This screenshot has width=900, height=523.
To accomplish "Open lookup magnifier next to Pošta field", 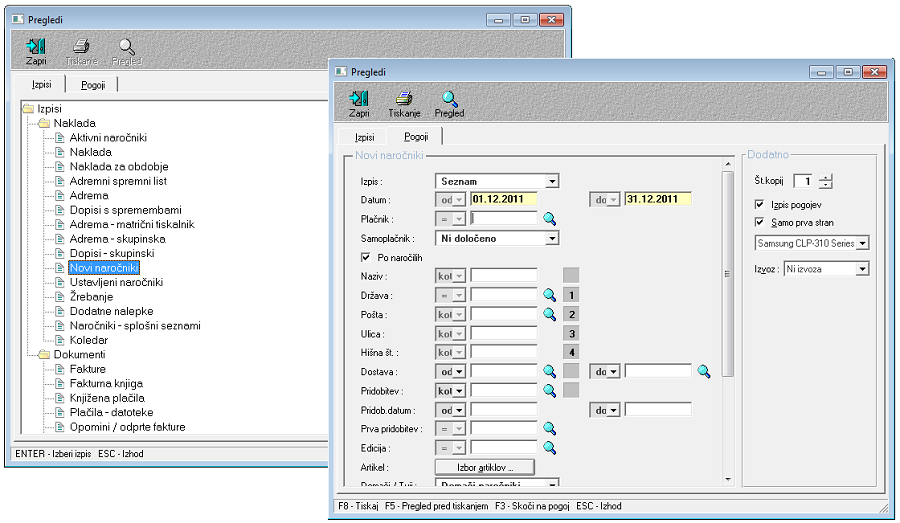I will [549, 315].
